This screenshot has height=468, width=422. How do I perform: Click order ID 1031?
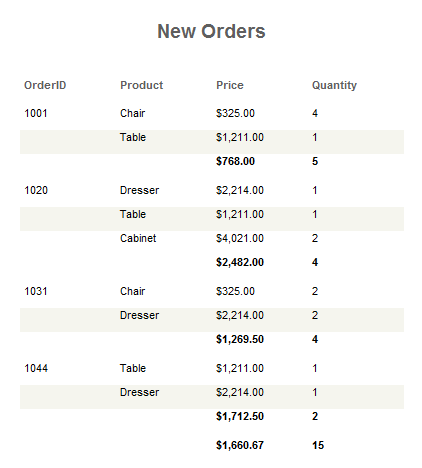pyautogui.click(x=36, y=291)
